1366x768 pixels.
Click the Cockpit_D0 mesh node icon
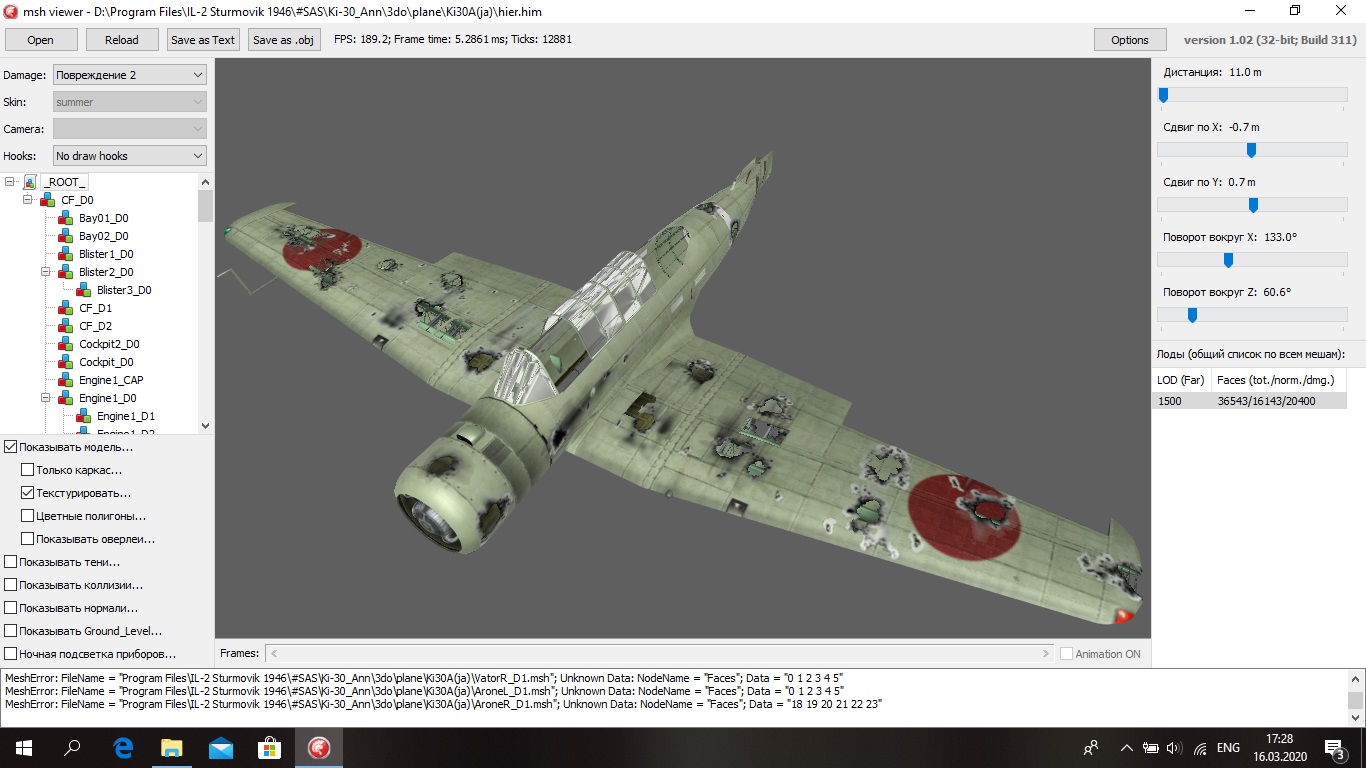pyautogui.click(x=66, y=362)
